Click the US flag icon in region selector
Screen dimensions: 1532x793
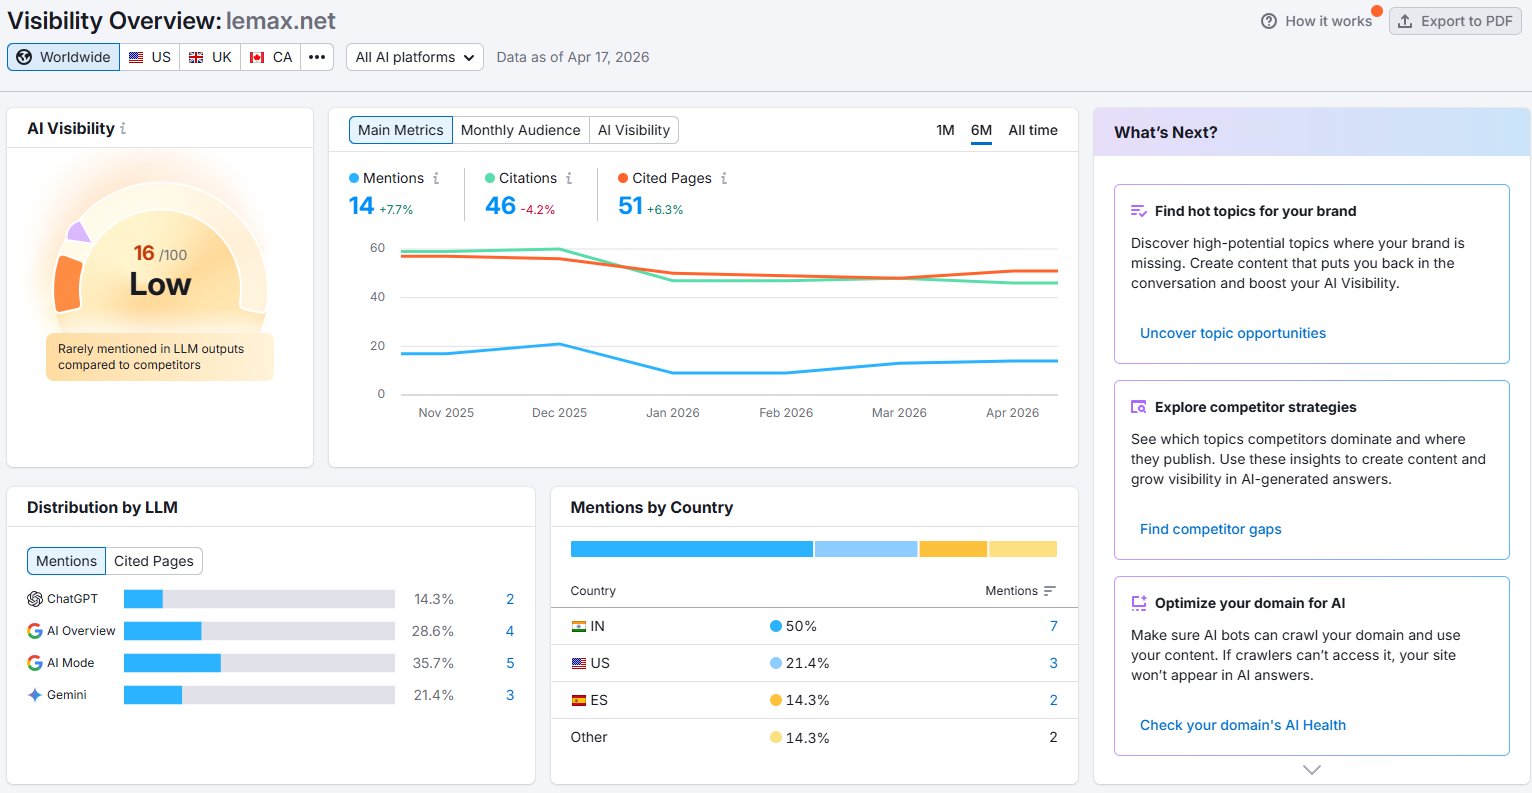tap(136, 57)
